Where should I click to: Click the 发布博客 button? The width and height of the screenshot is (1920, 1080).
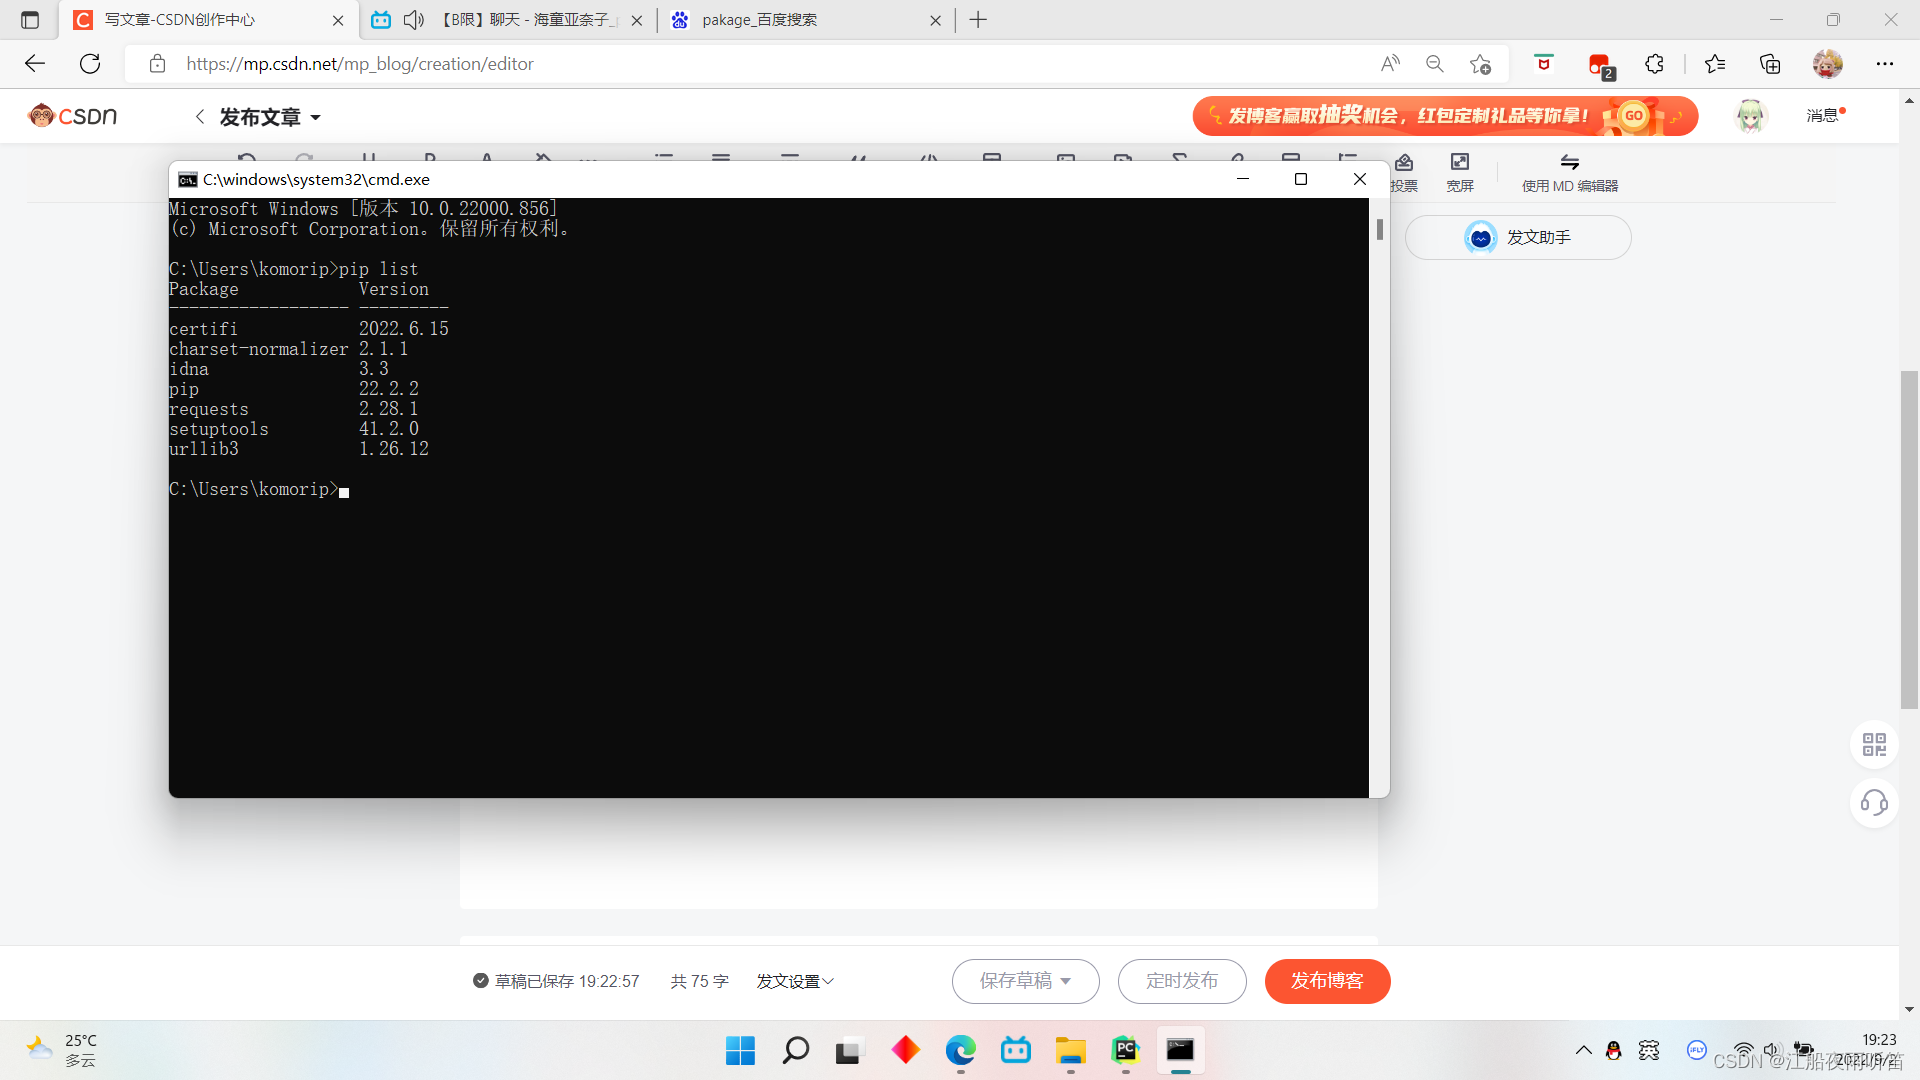pyautogui.click(x=1327, y=981)
